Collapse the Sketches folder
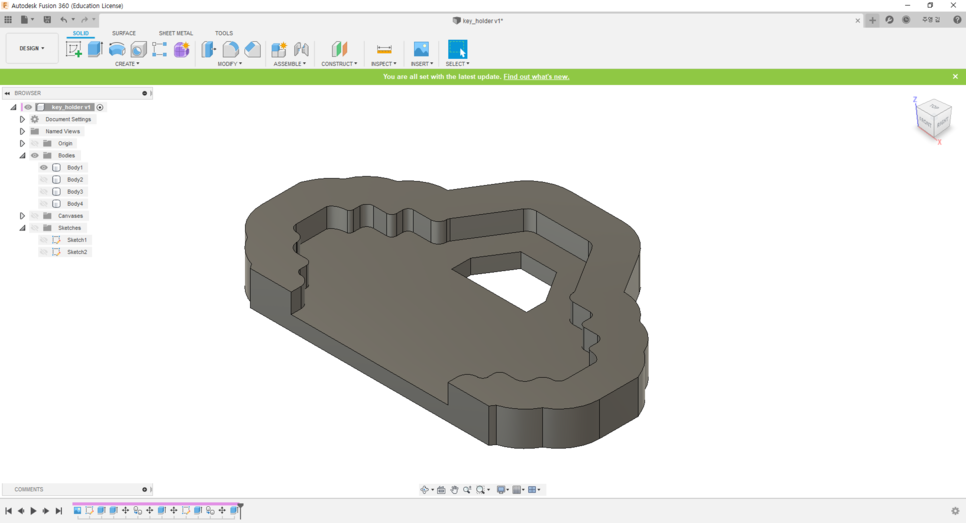 point(22,228)
